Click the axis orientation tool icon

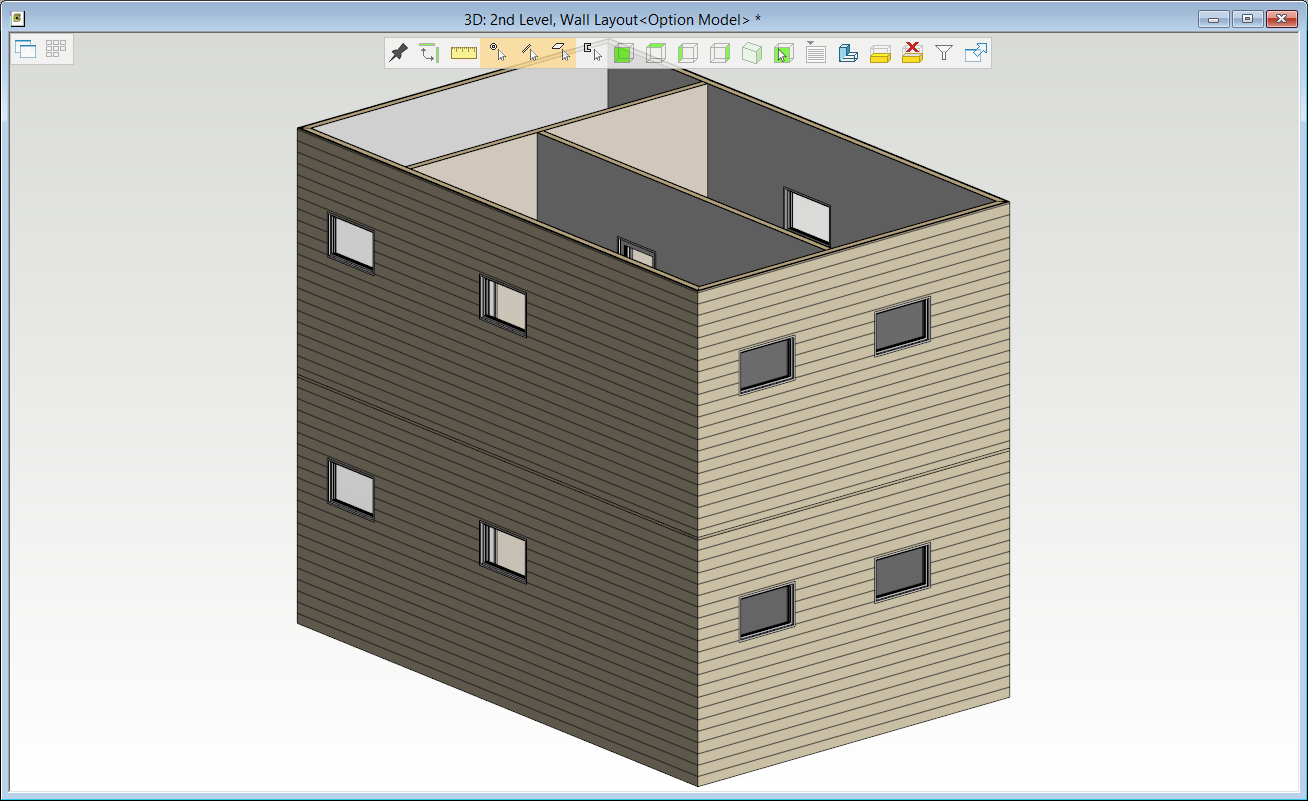pos(429,53)
